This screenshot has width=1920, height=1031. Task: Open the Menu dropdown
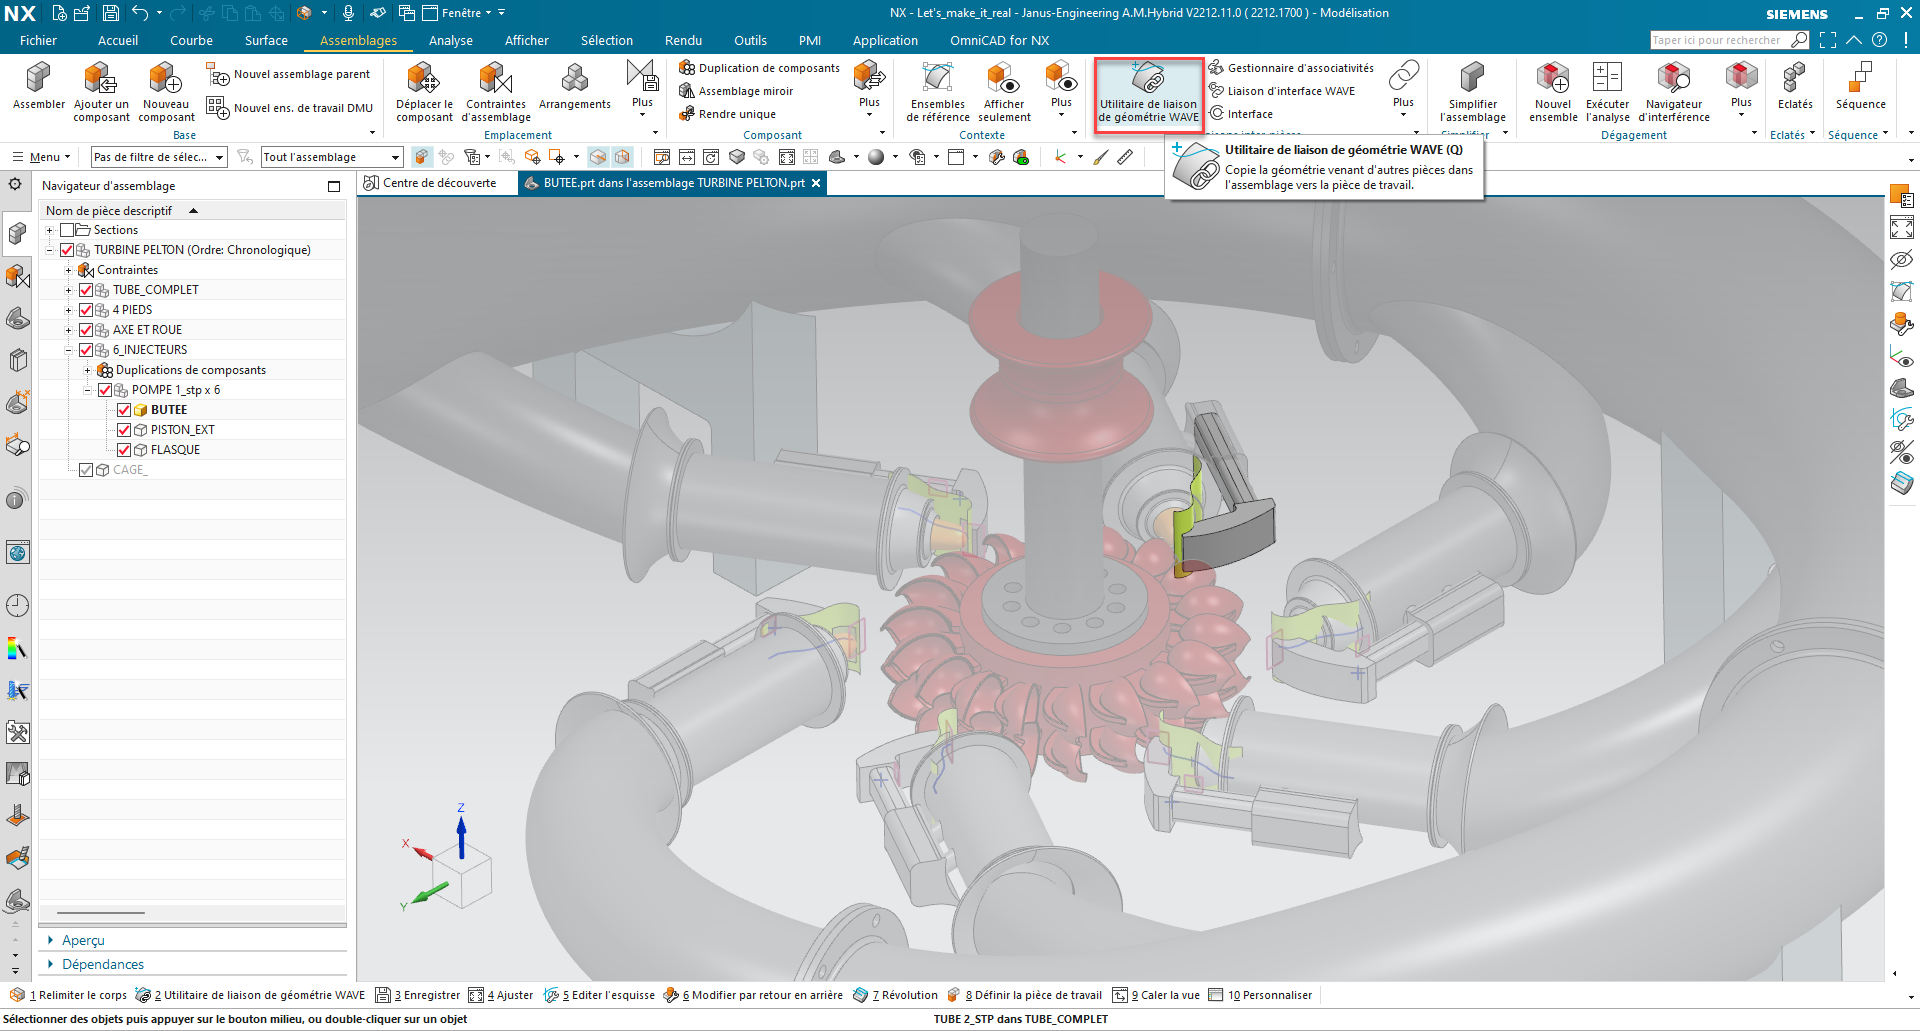tap(42, 157)
